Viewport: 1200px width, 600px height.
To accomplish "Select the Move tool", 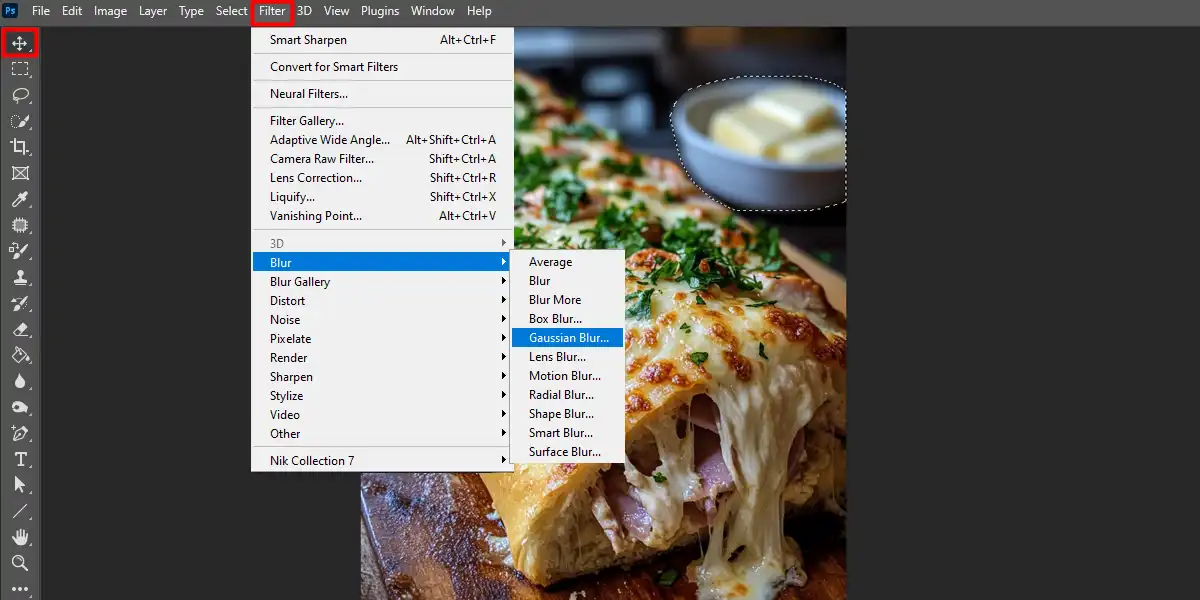I will coord(20,43).
